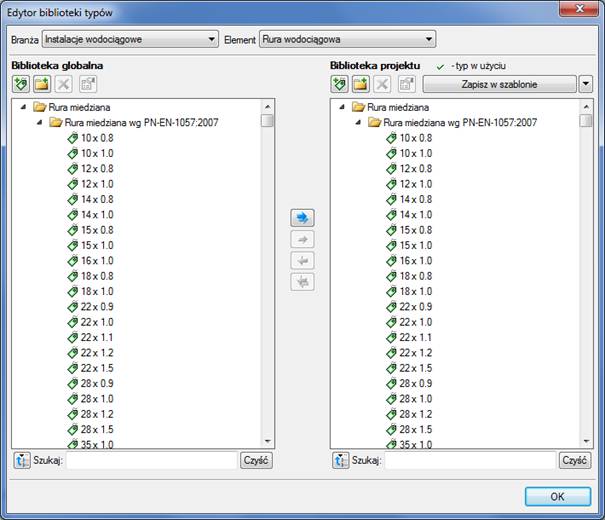The image size is (605, 520).
Task: Select 22x 1.2 in global library
Action: [x=97, y=353]
